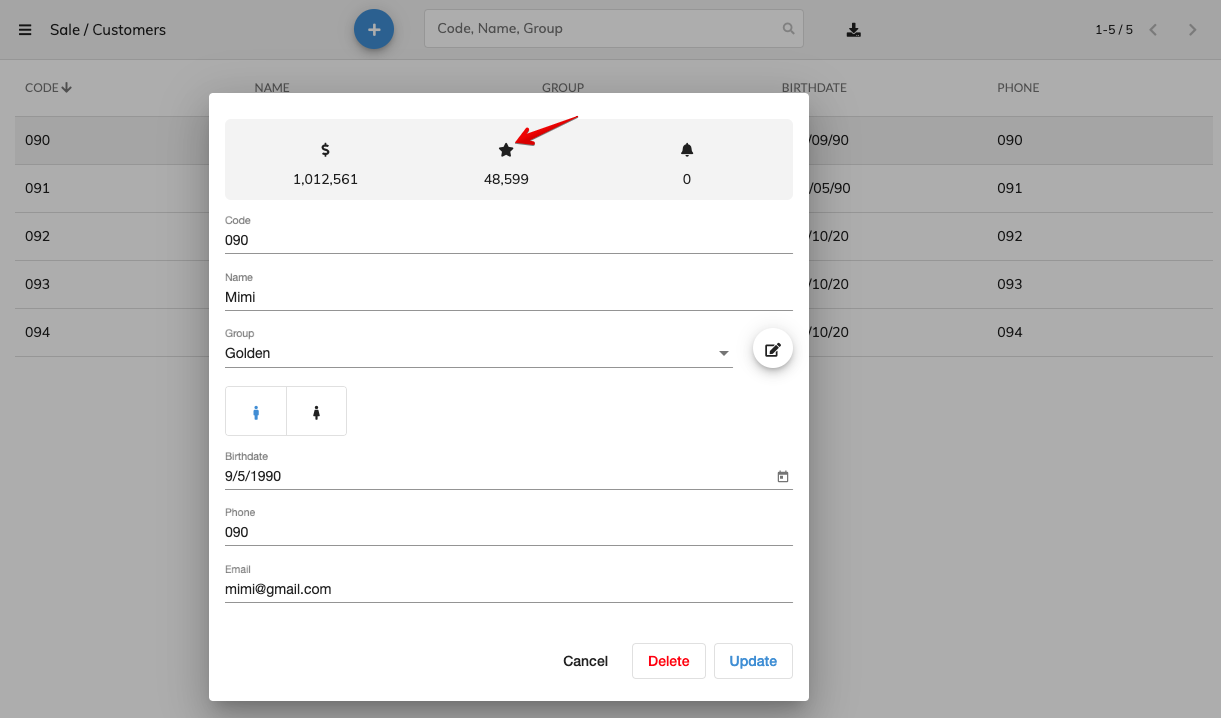Click the star points icon
This screenshot has height=718, width=1221.
(506, 150)
